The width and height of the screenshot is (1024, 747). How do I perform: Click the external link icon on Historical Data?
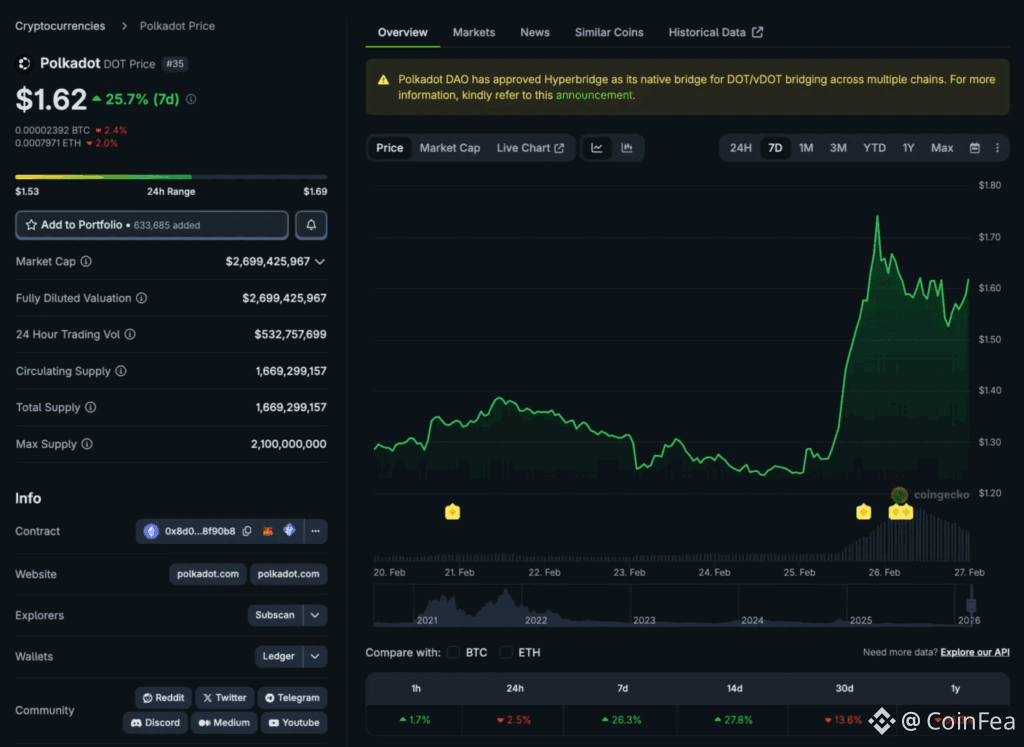click(758, 32)
